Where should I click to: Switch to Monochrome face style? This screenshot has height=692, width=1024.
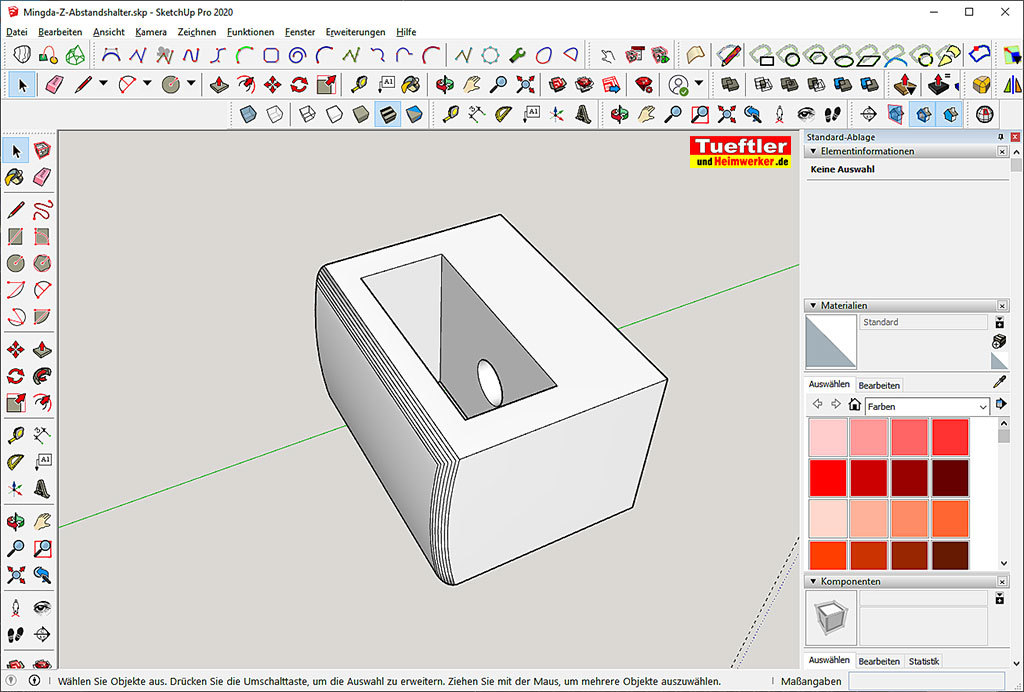pos(414,114)
